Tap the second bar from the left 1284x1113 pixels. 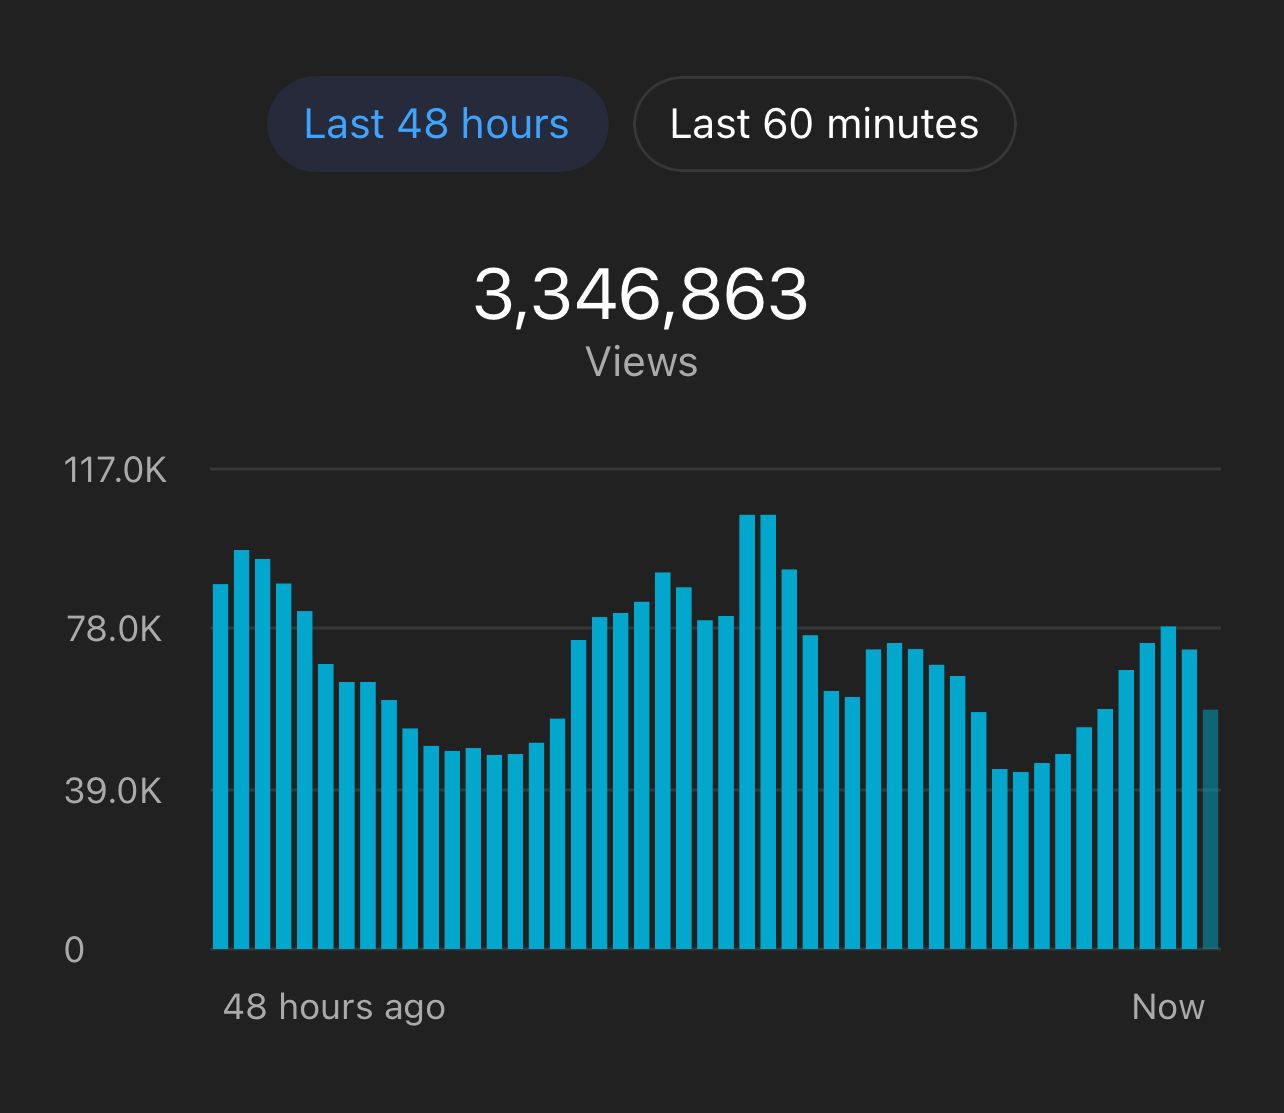point(241,749)
